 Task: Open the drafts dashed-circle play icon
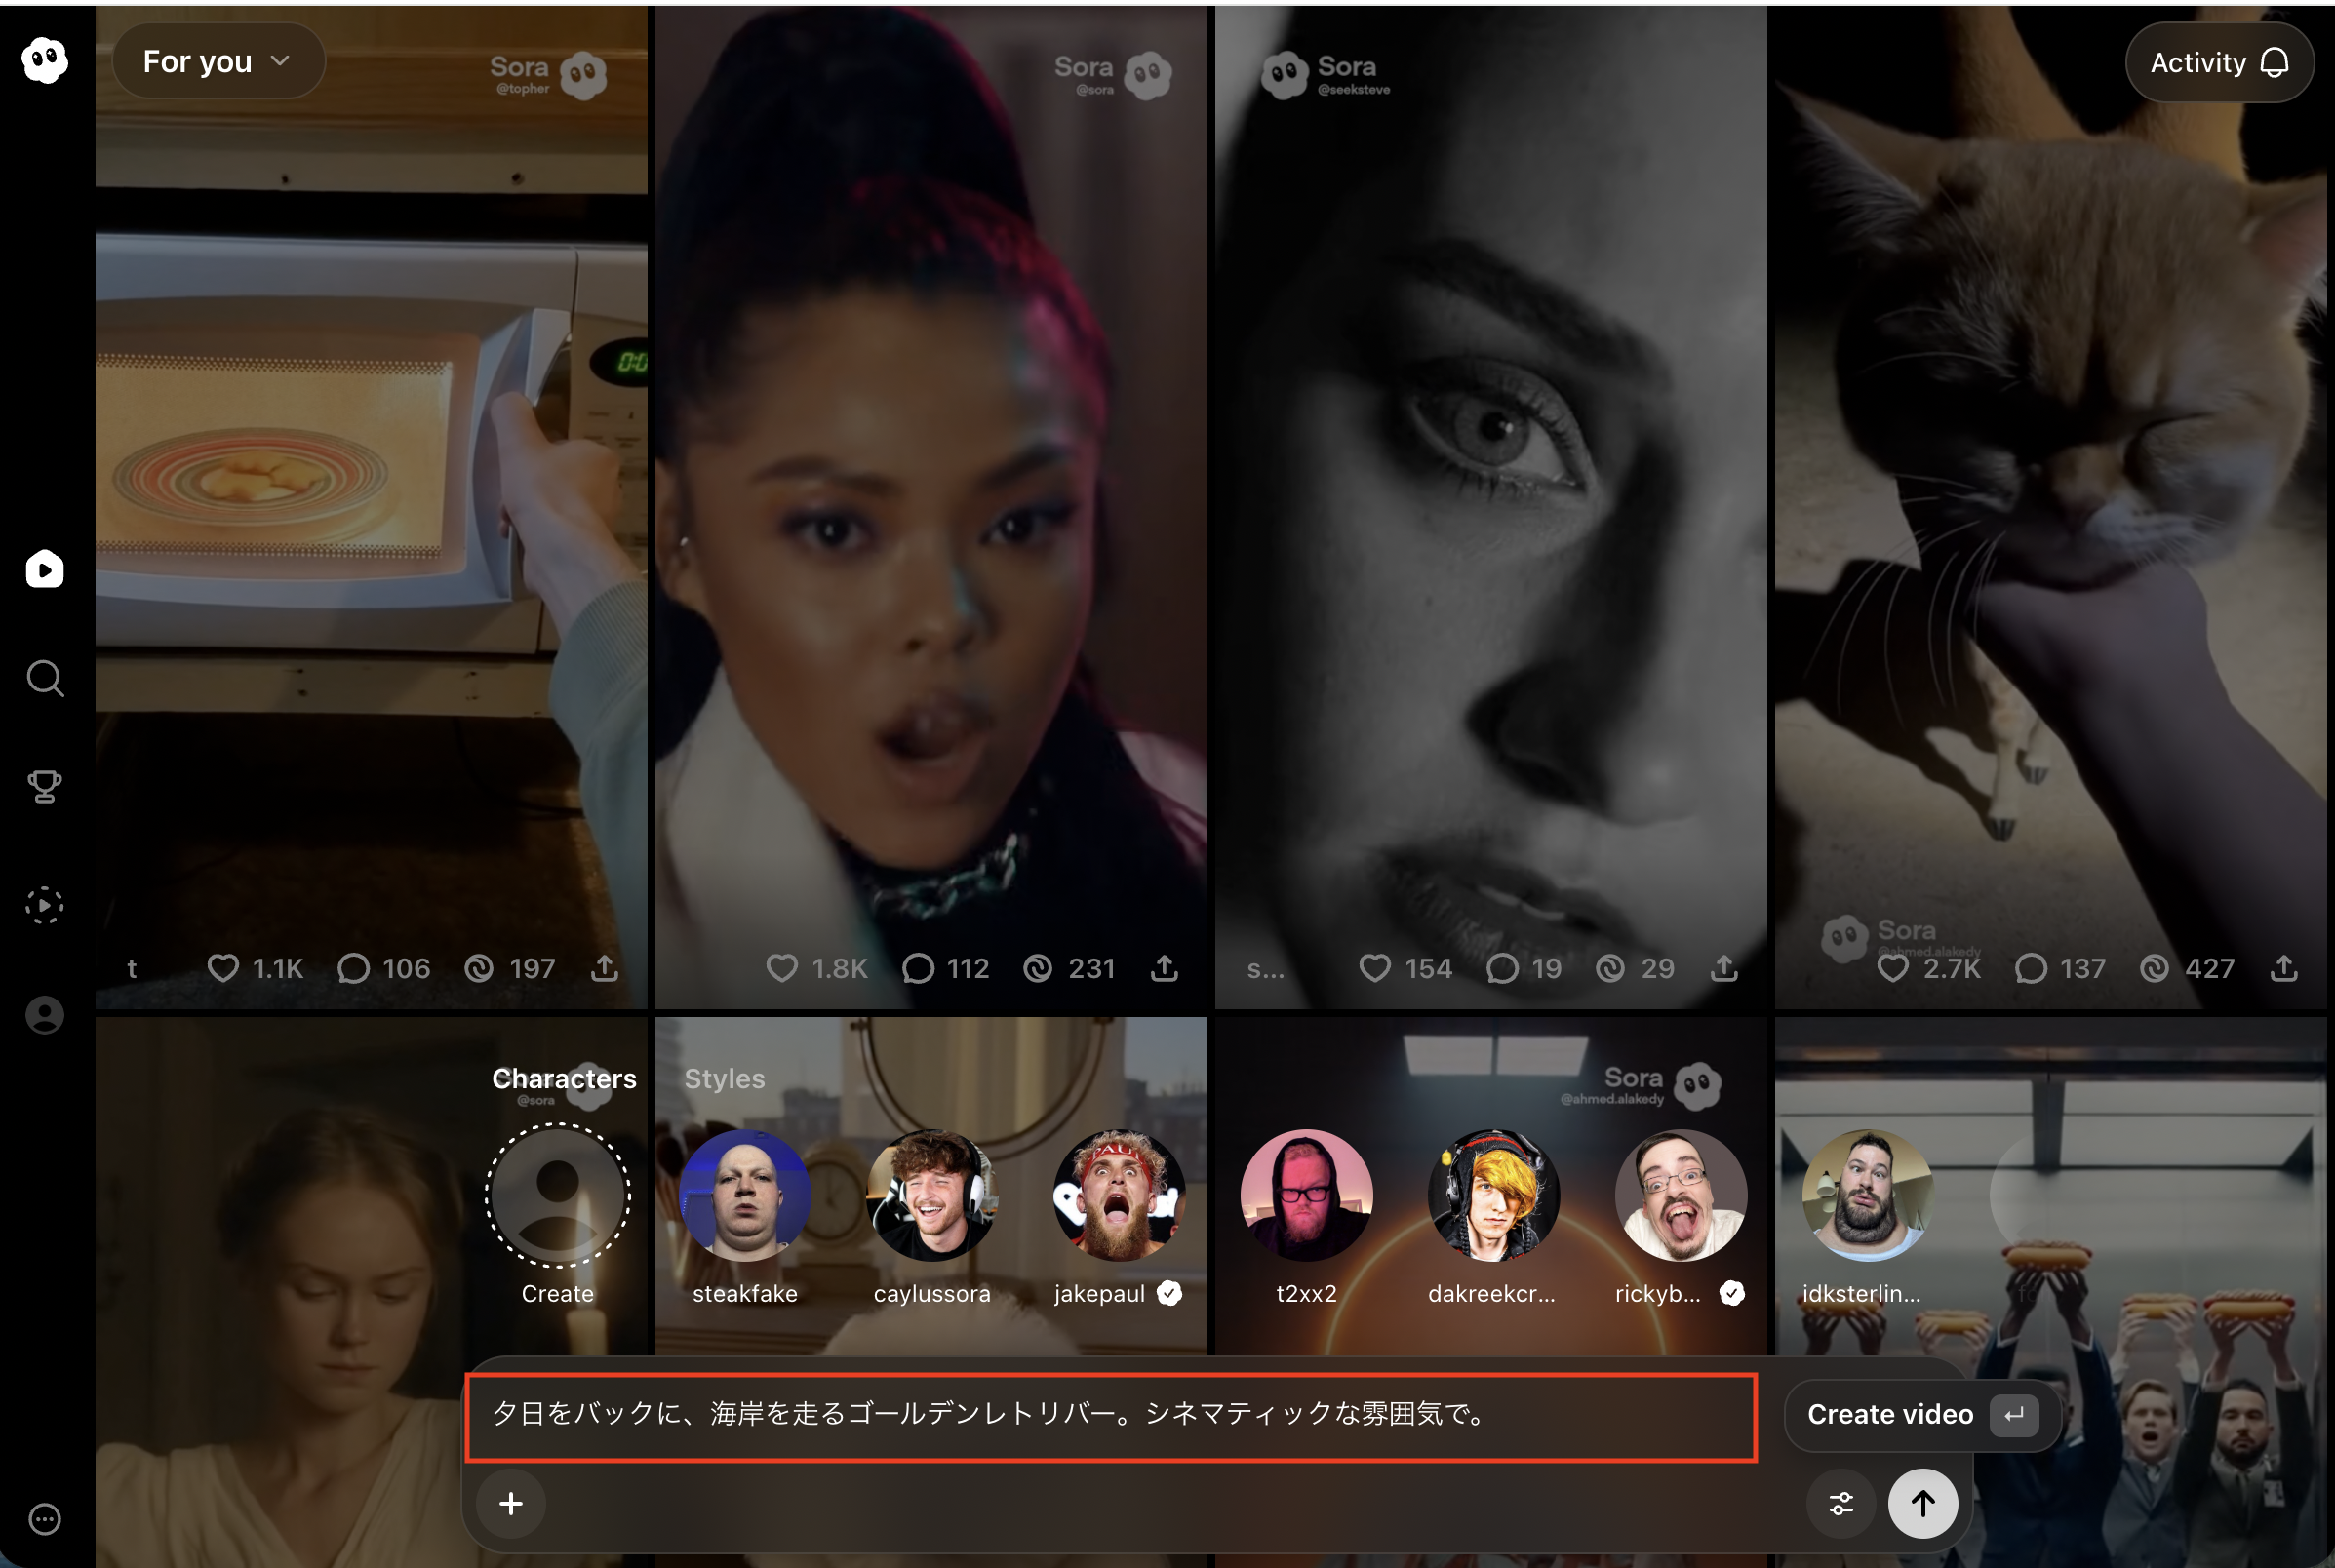click(45, 905)
